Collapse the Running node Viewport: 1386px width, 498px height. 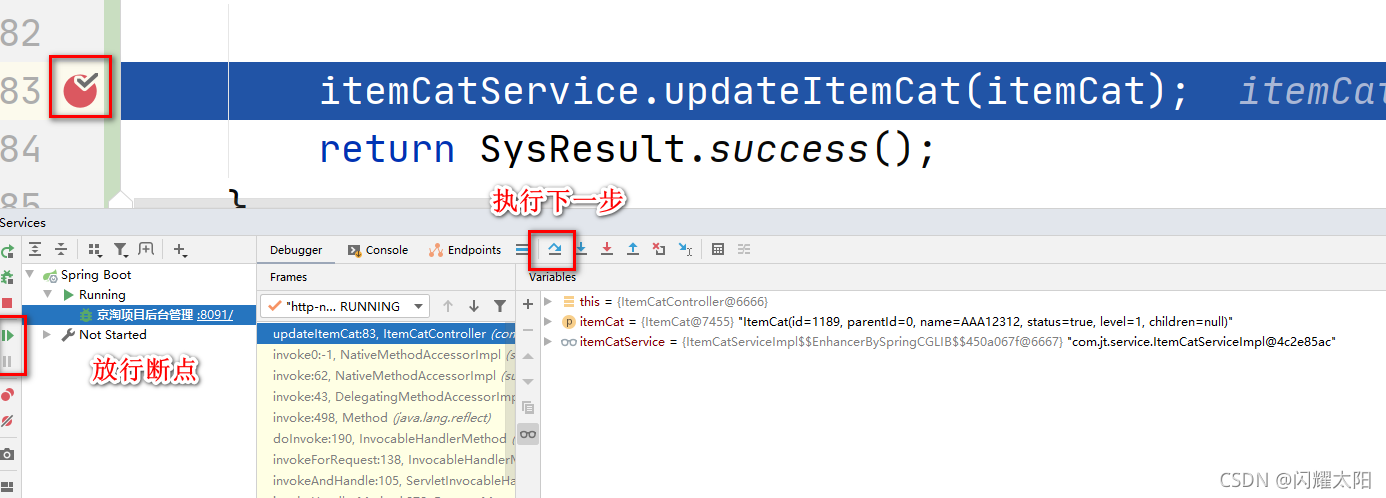click(x=47, y=295)
